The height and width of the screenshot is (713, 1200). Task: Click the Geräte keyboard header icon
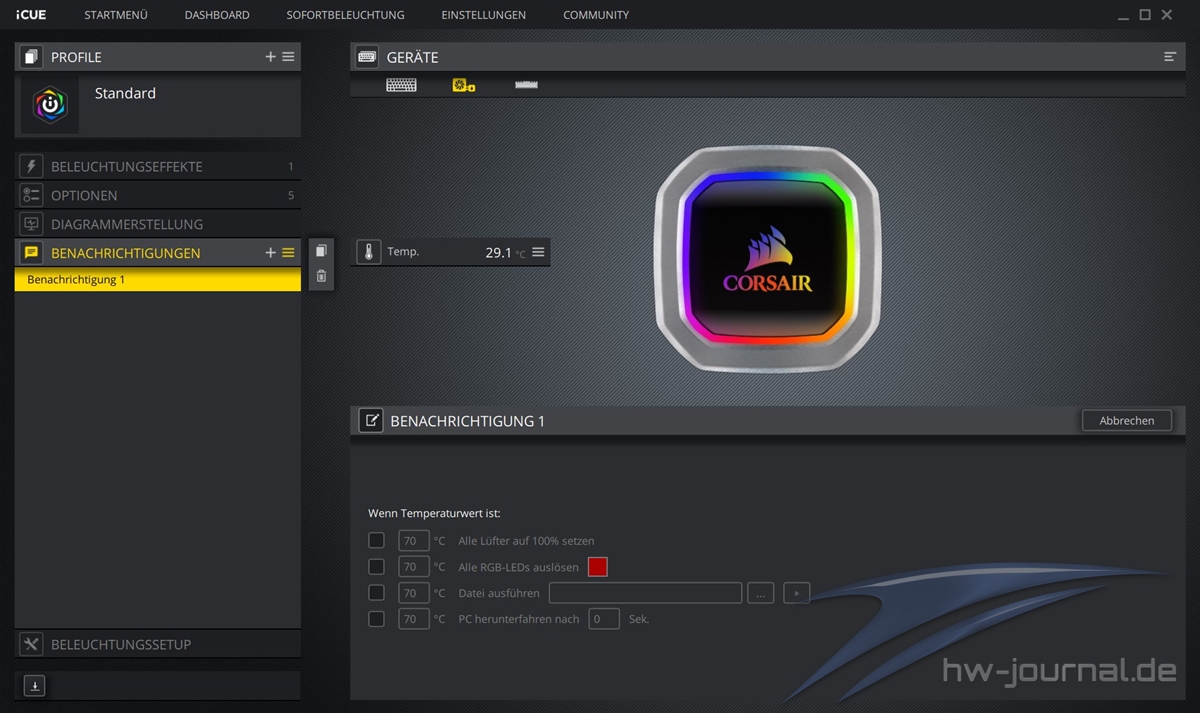[x=367, y=57]
